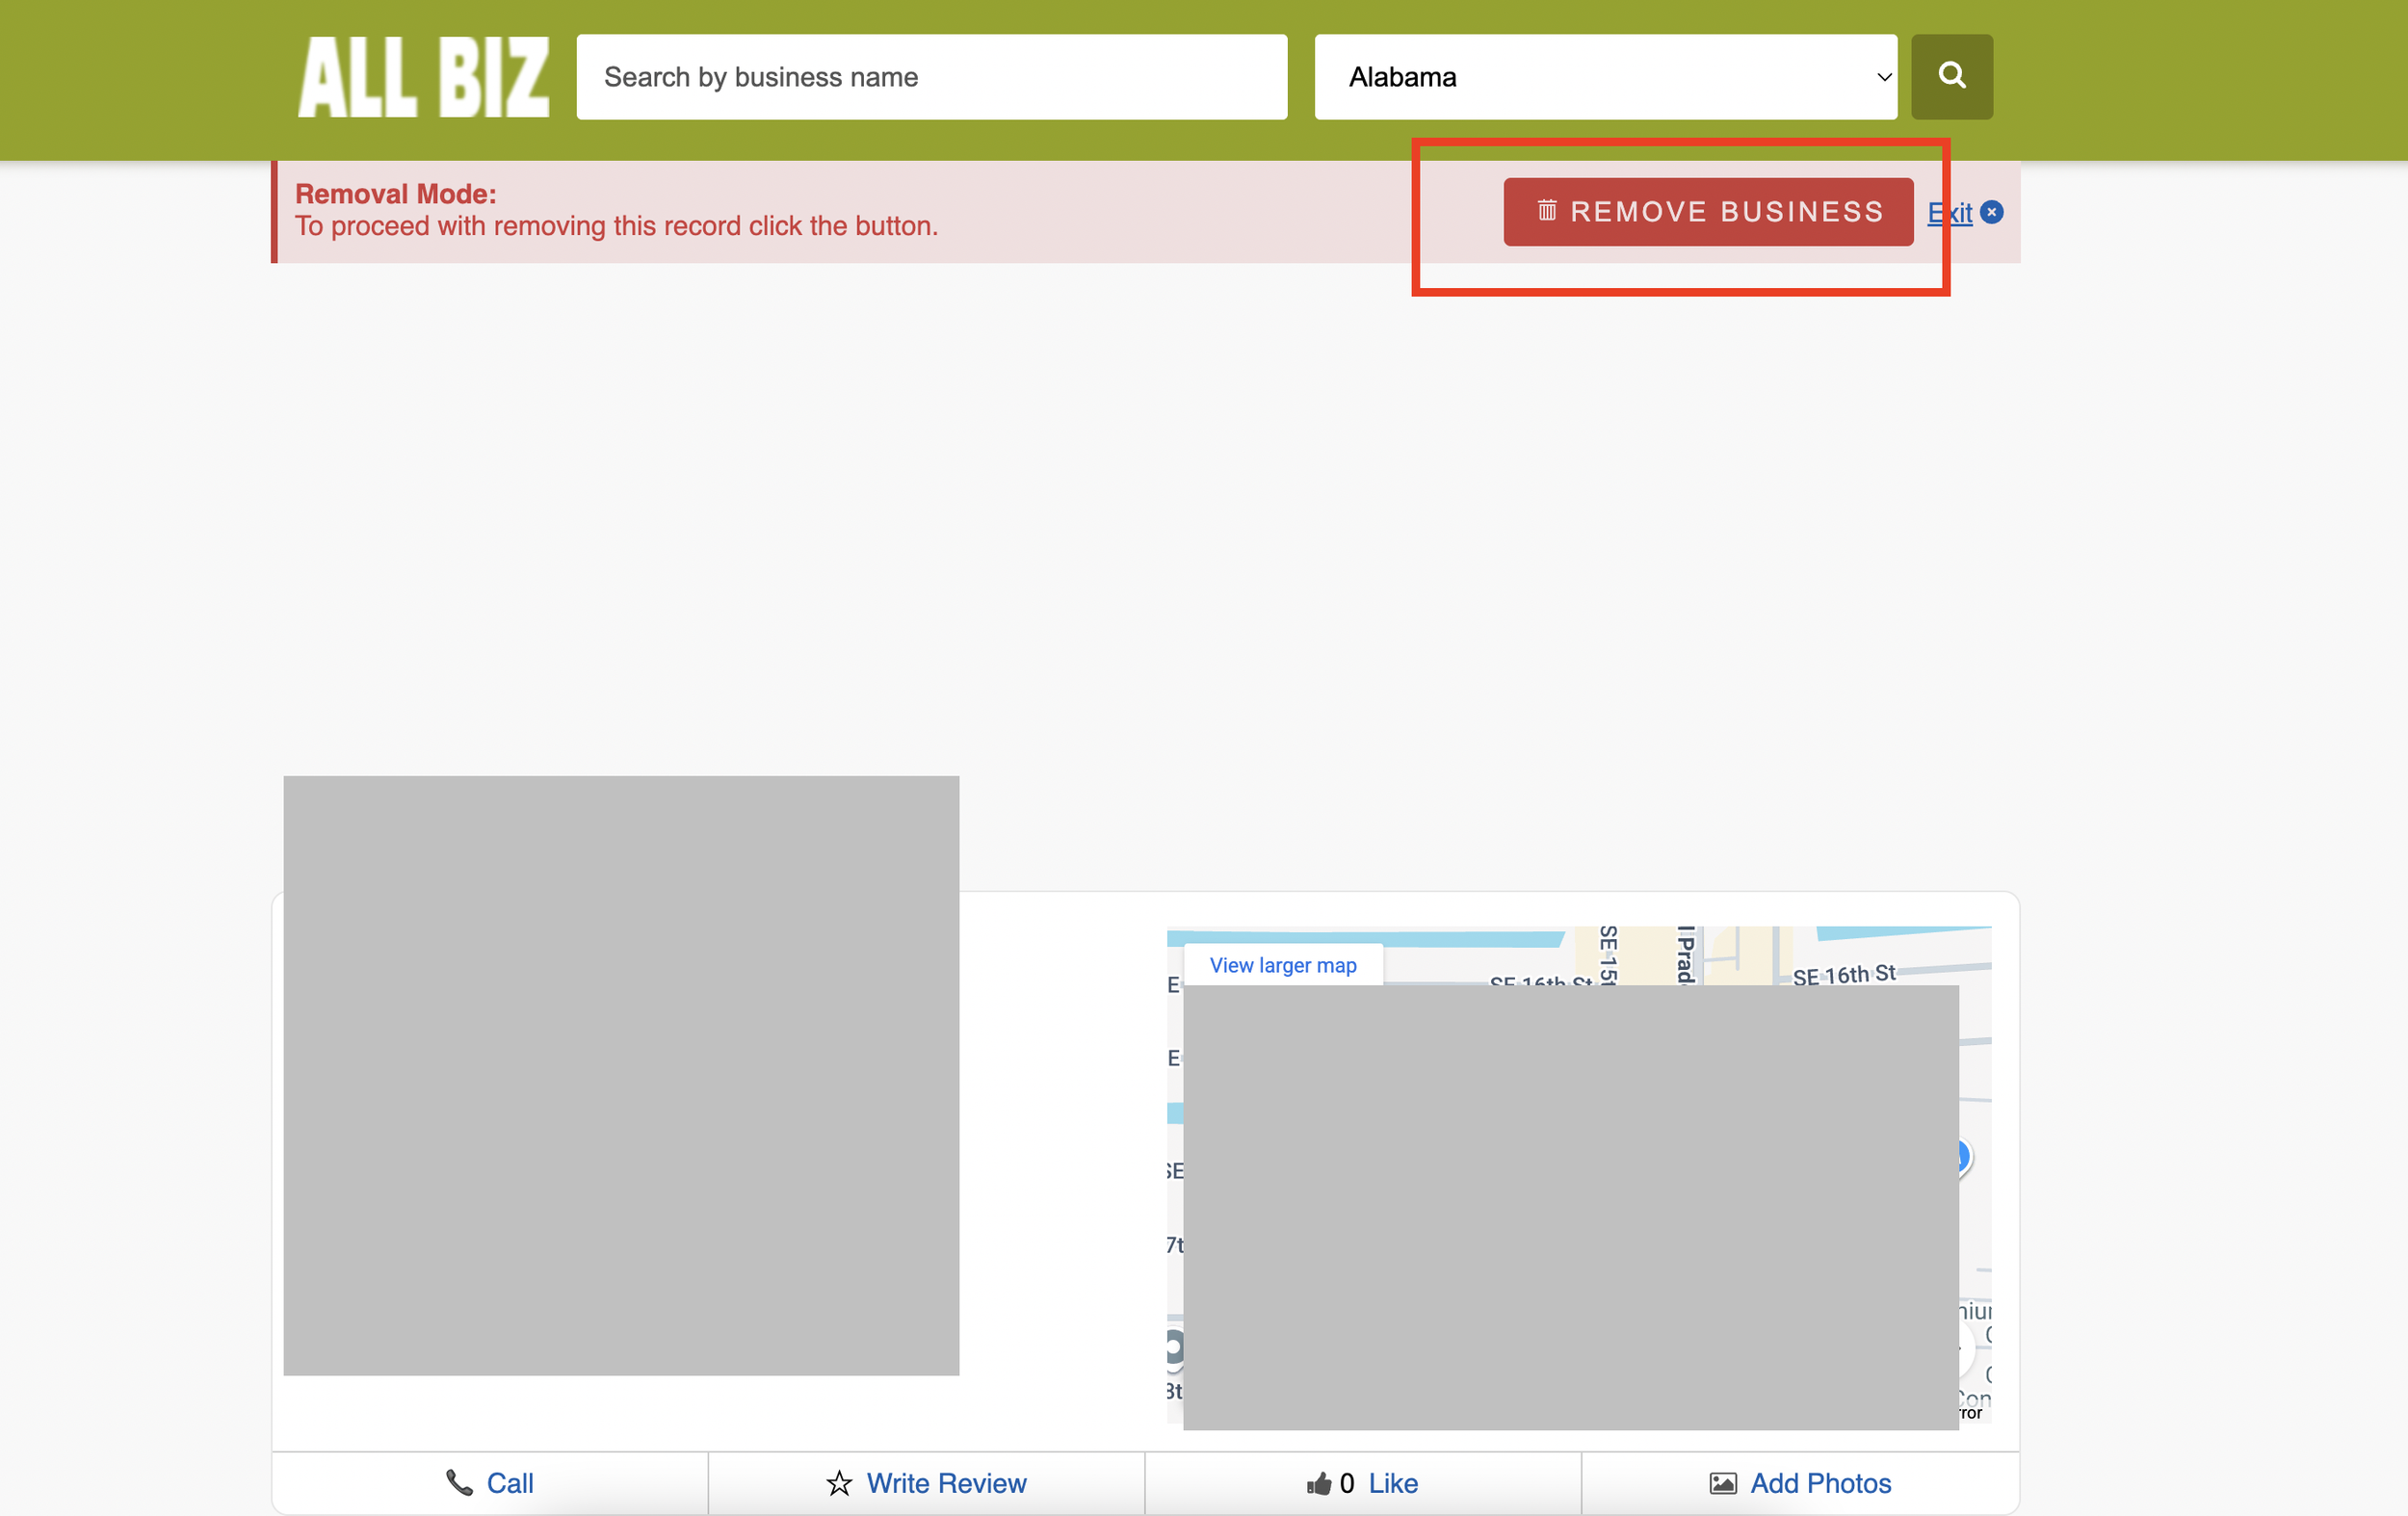Click the trash icon on Remove Business
2408x1516 pixels.
coord(1546,210)
